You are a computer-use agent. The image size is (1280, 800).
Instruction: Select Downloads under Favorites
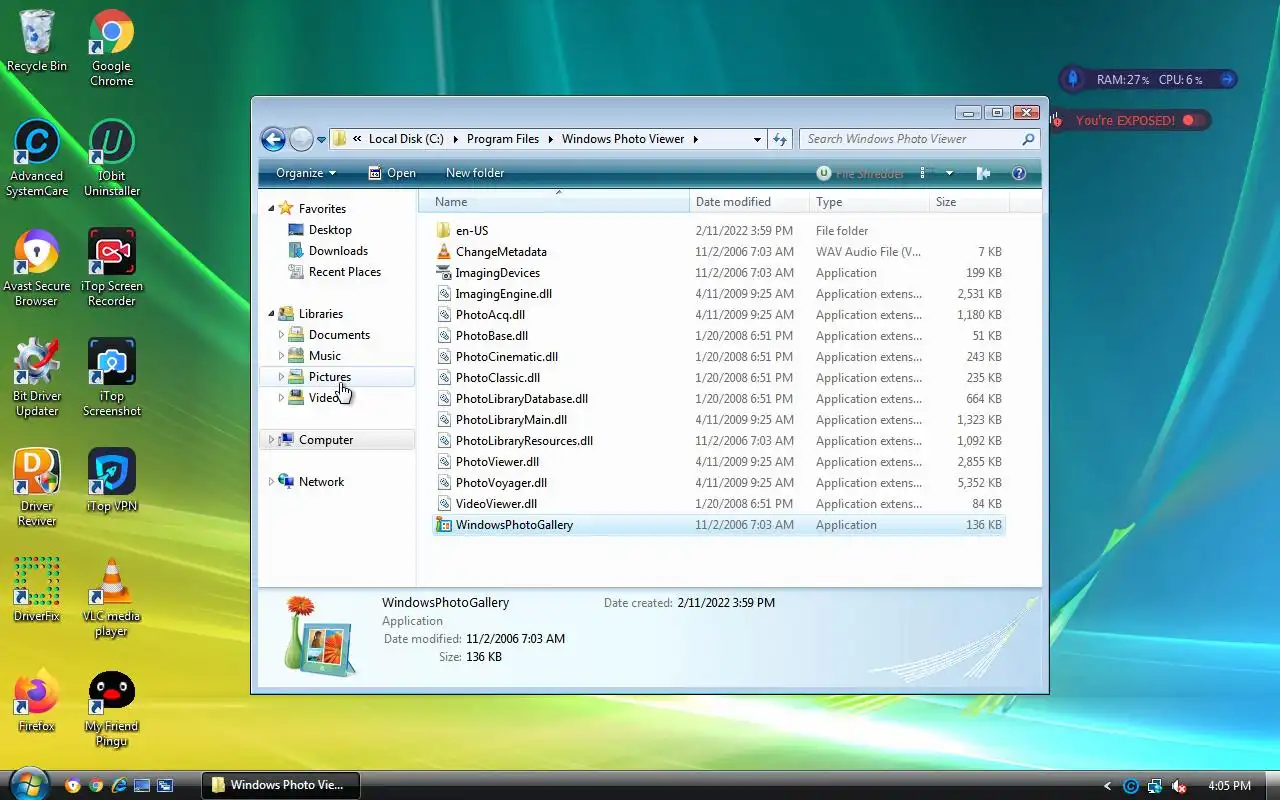coord(338,251)
